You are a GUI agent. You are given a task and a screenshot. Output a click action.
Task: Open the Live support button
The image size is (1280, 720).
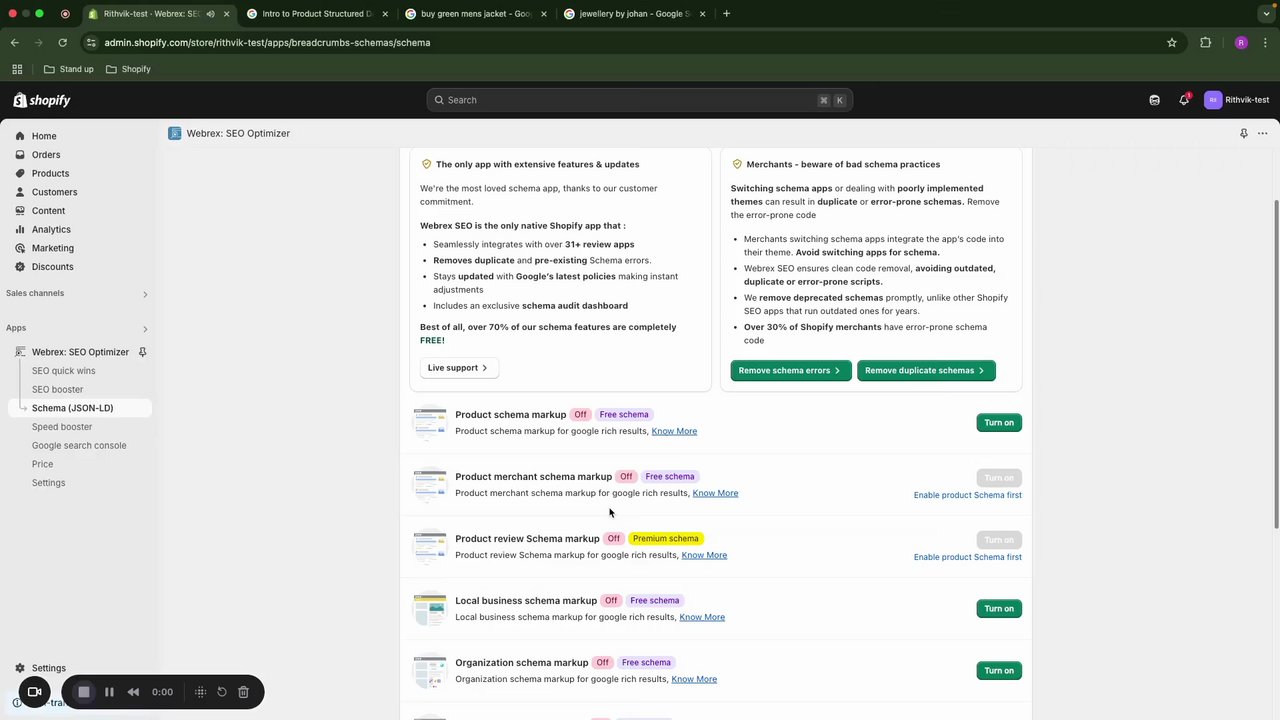(x=458, y=368)
